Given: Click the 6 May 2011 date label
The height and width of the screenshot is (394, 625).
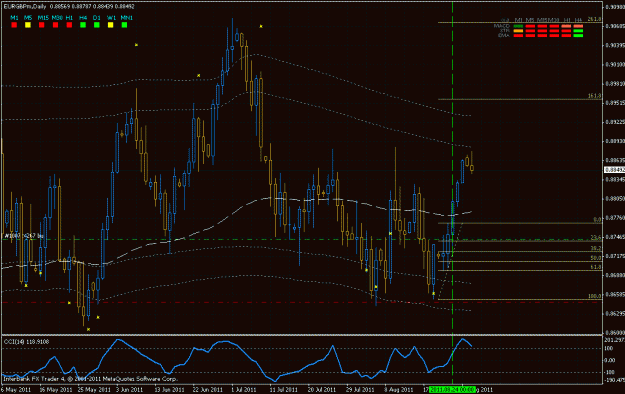Looking at the screenshot, I should pyautogui.click(x=16, y=390).
